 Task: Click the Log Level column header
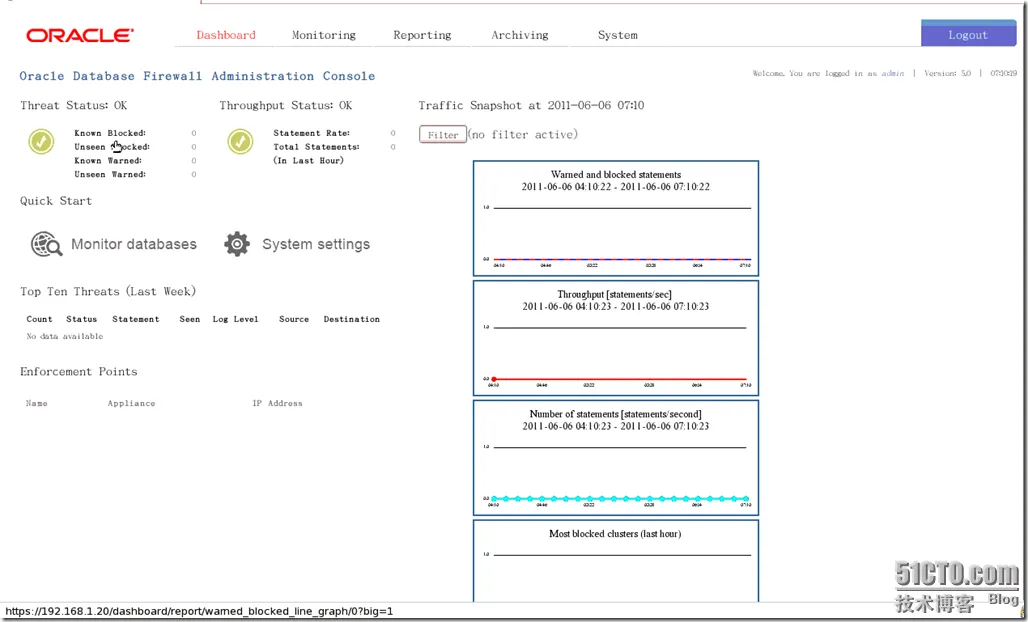[x=235, y=319]
